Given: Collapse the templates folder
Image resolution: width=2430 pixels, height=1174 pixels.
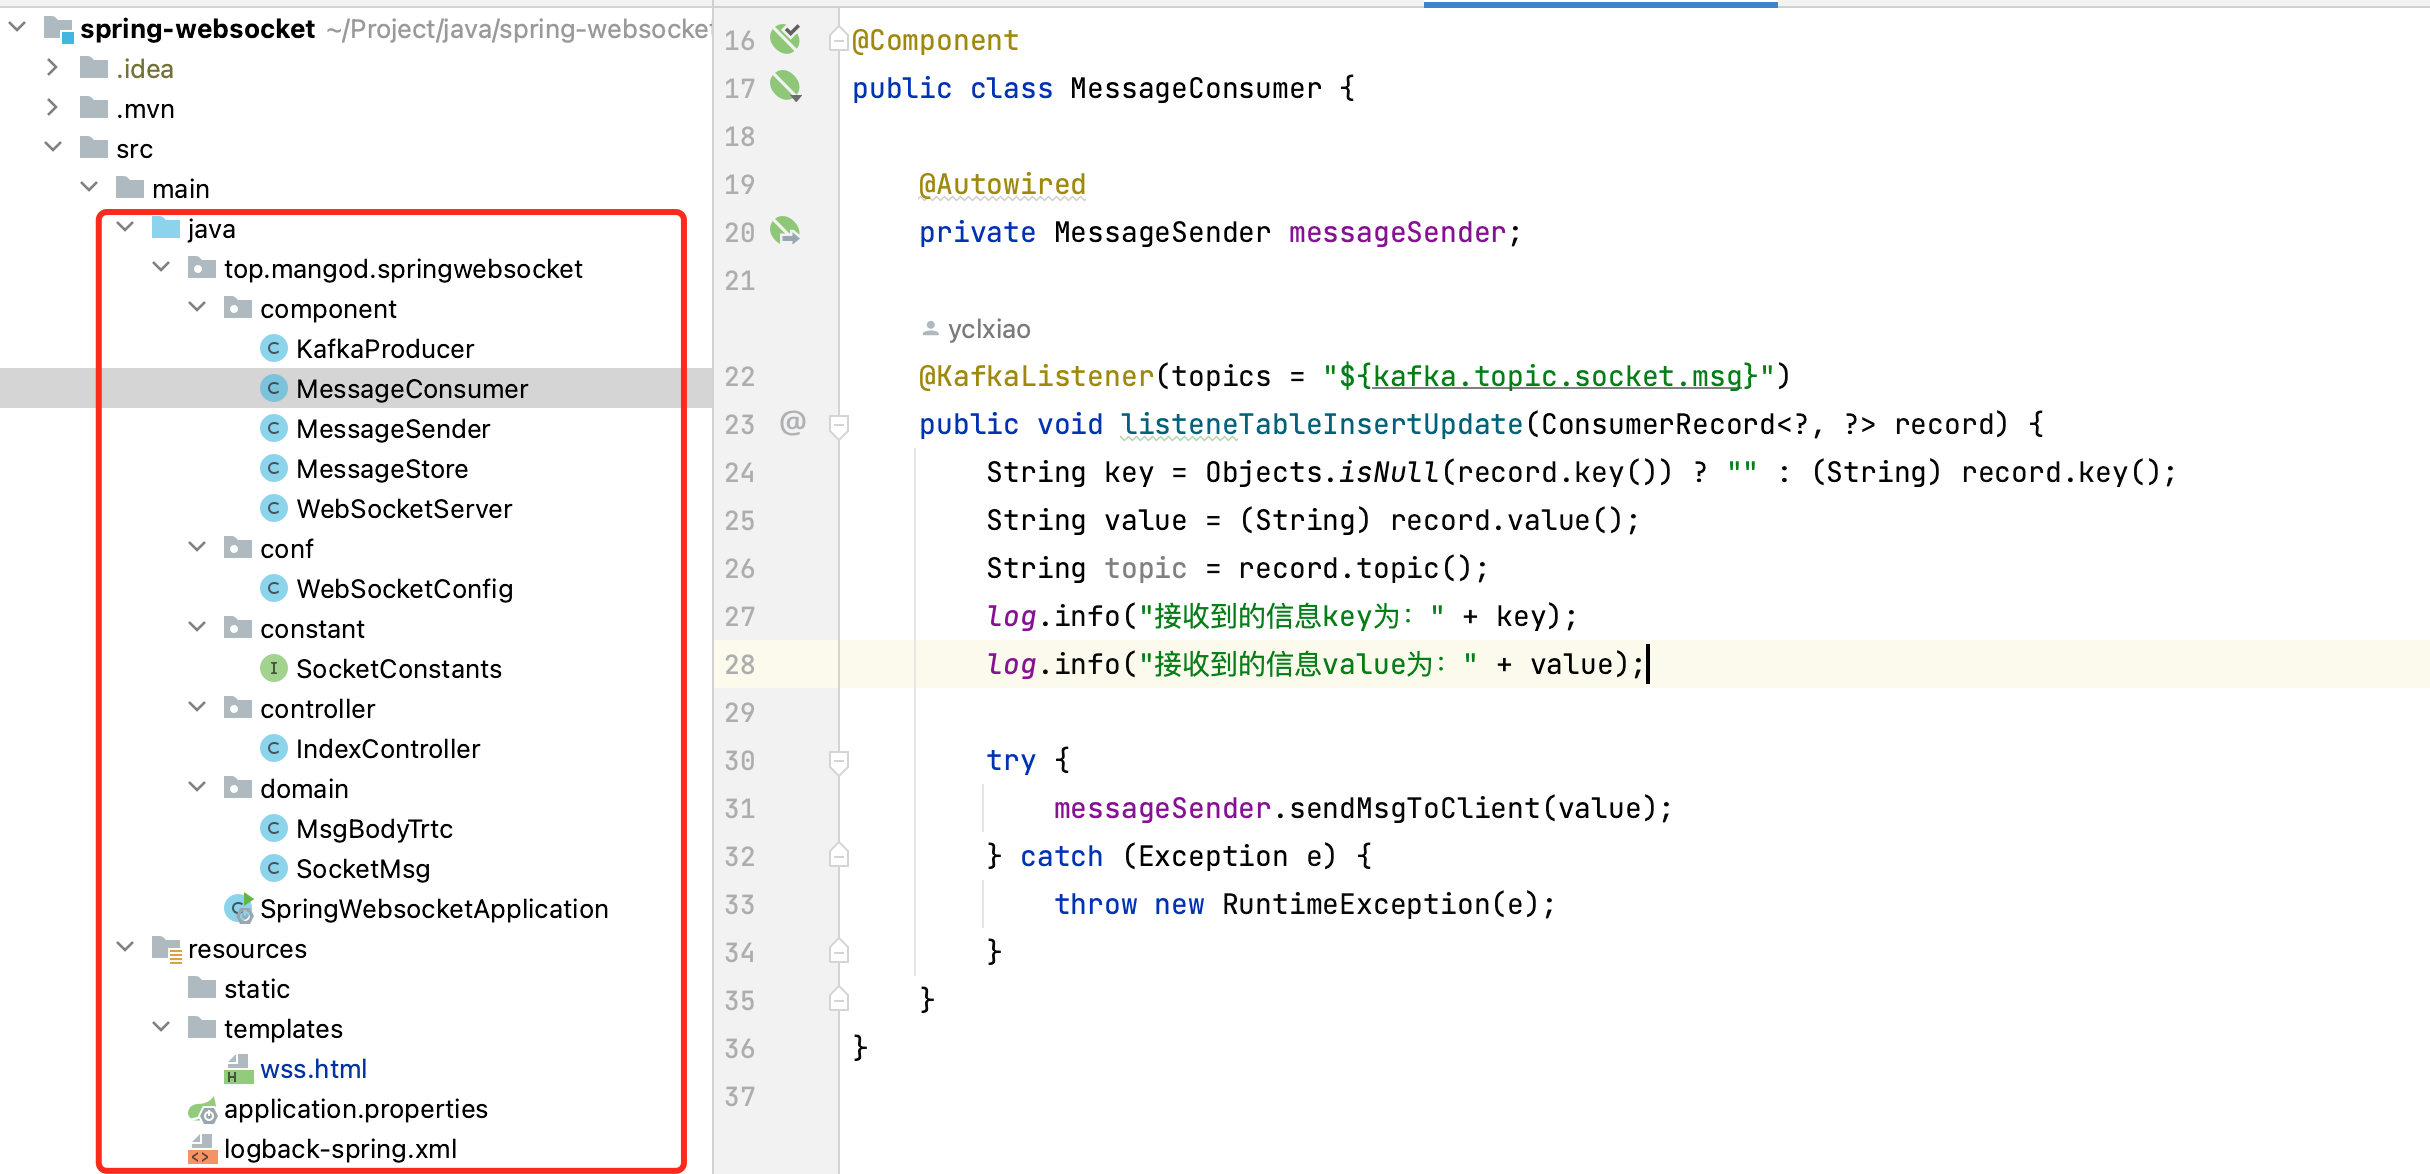Looking at the screenshot, I should coord(161,1028).
